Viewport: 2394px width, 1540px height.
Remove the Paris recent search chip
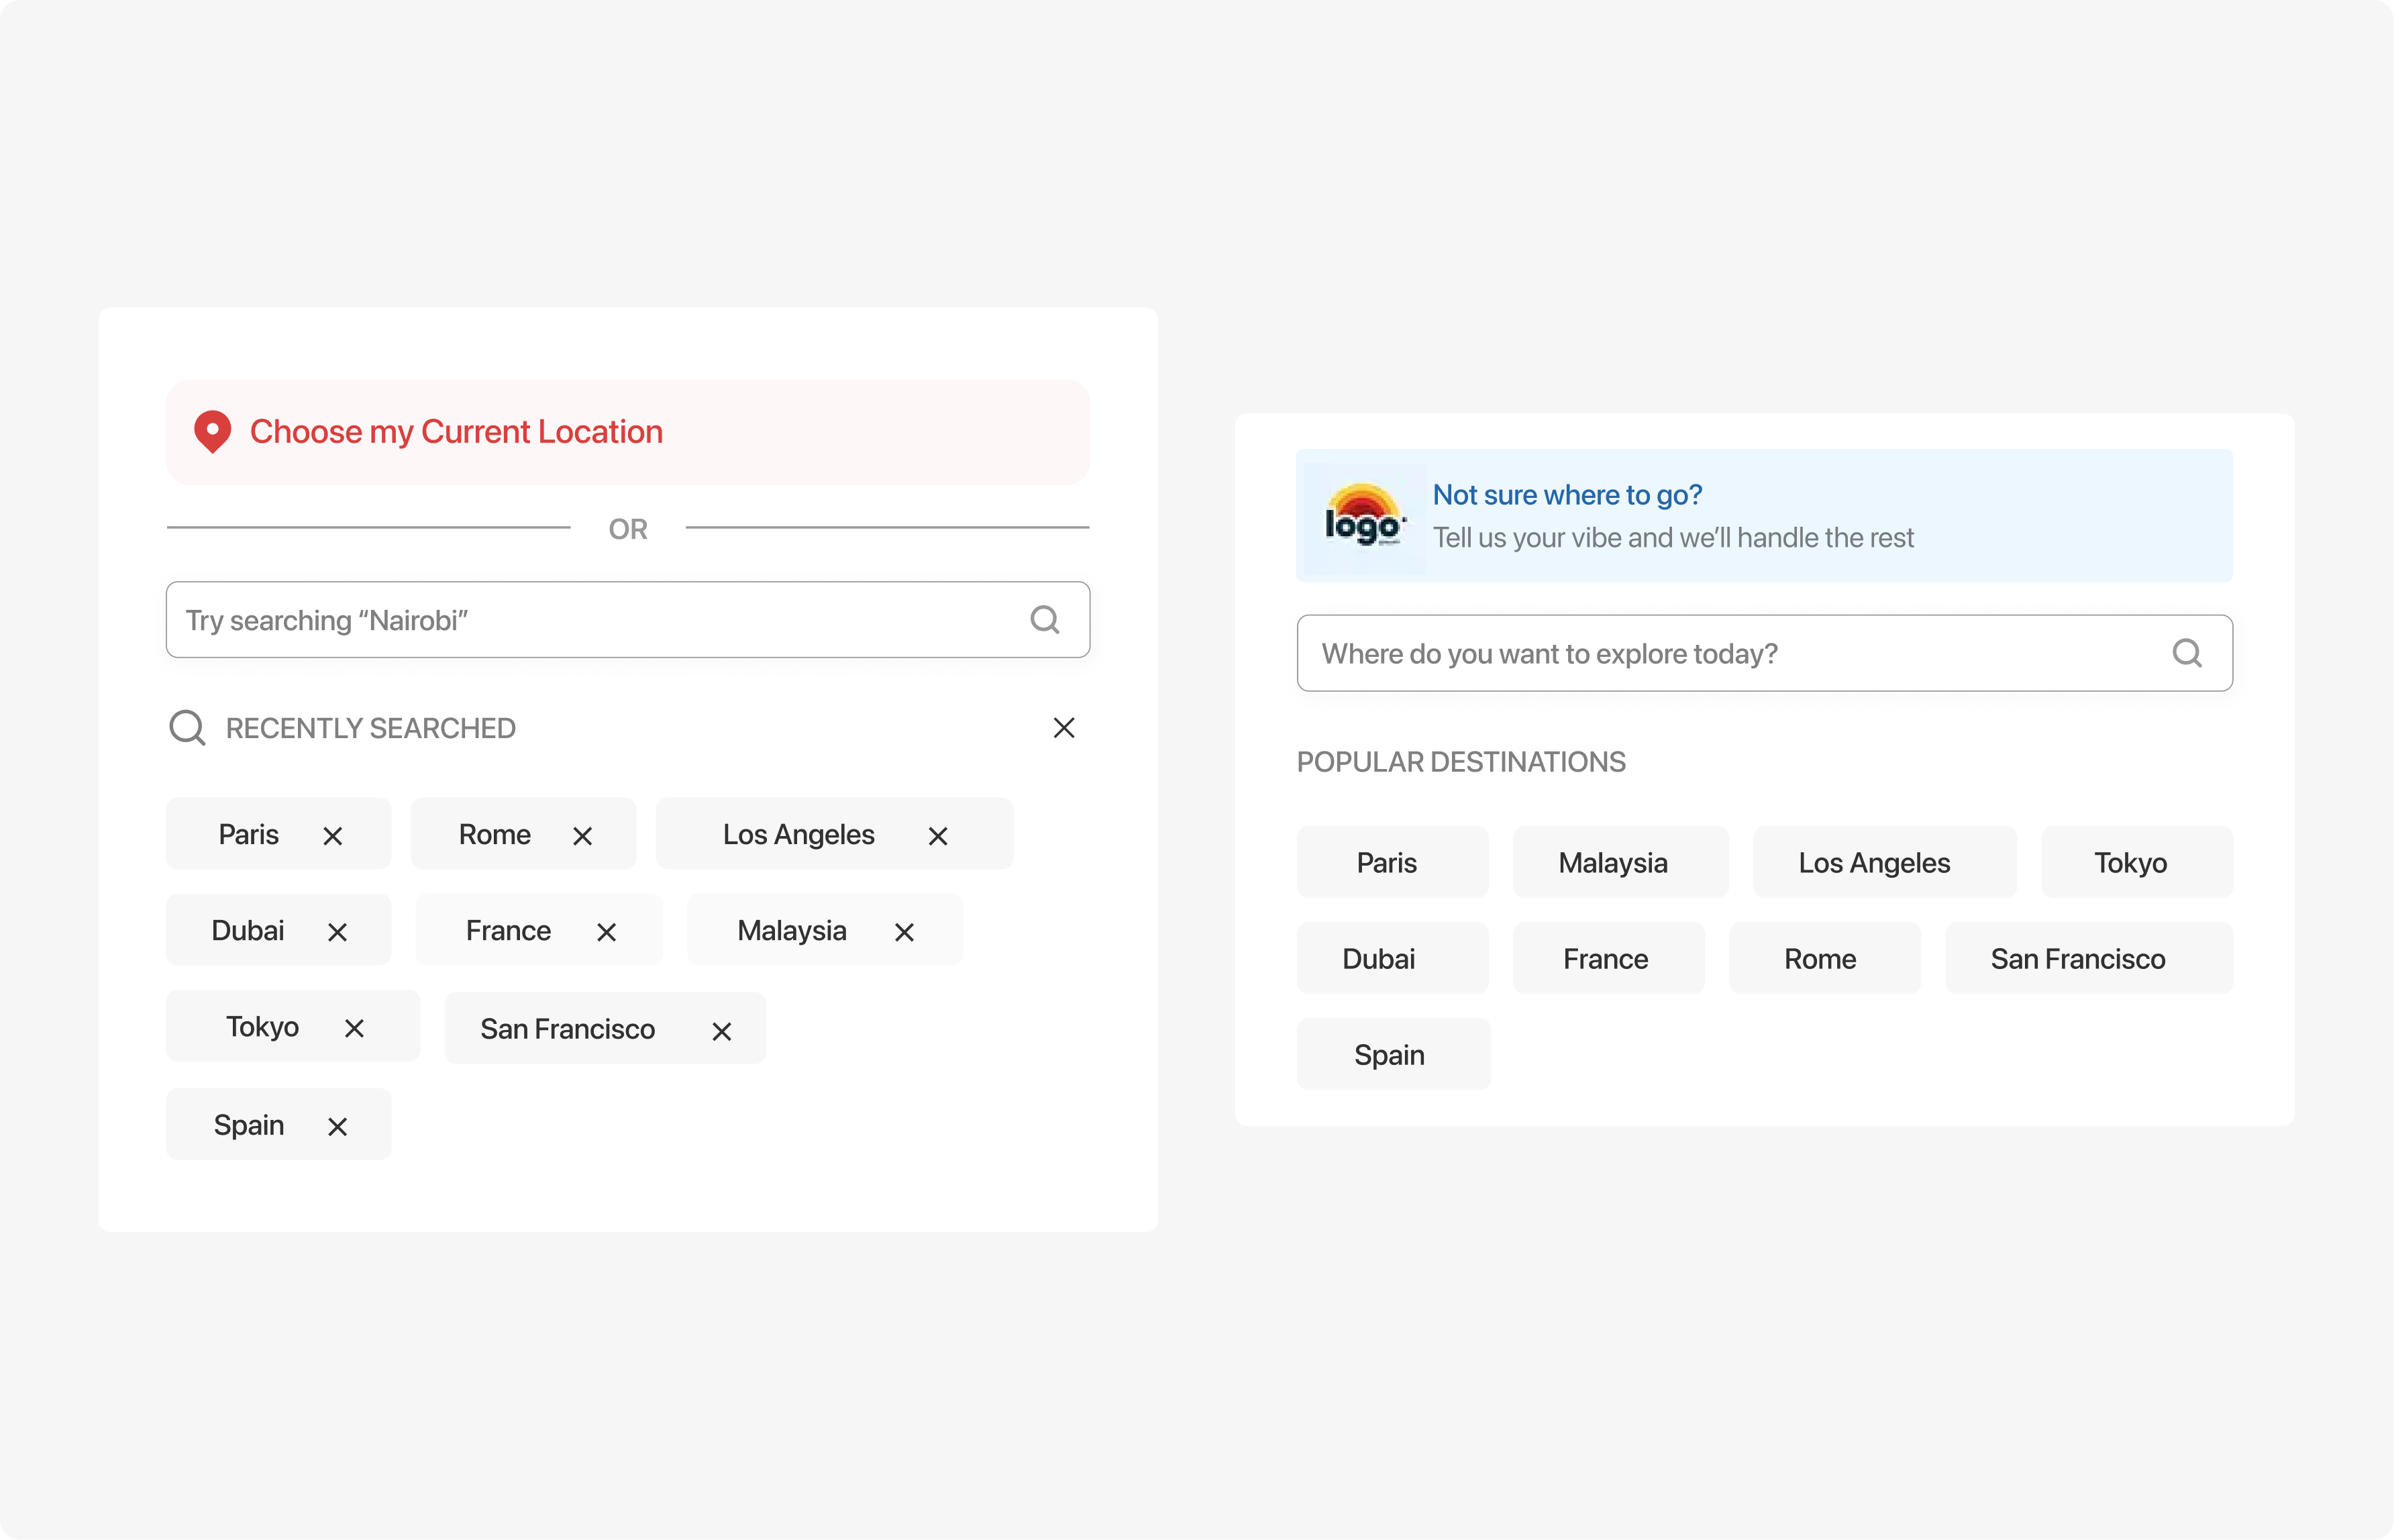(333, 836)
